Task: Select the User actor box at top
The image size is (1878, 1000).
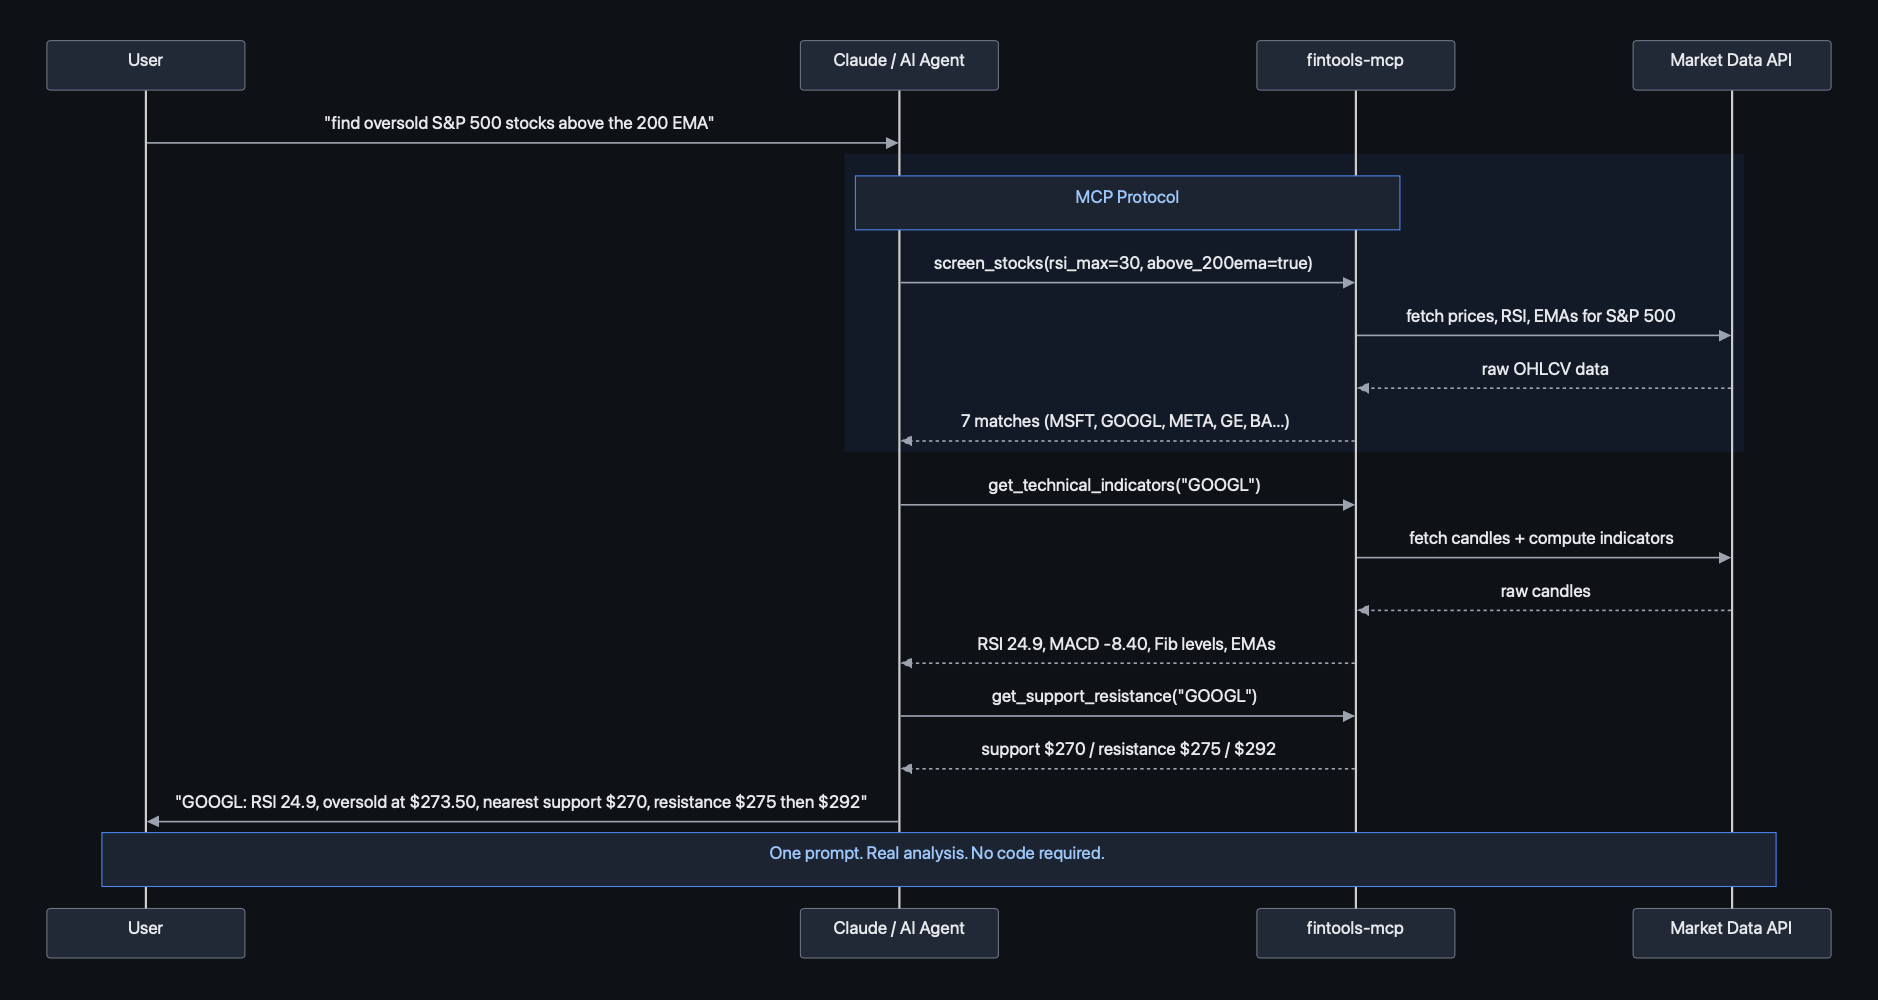Action: pyautogui.click(x=145, y=64)
